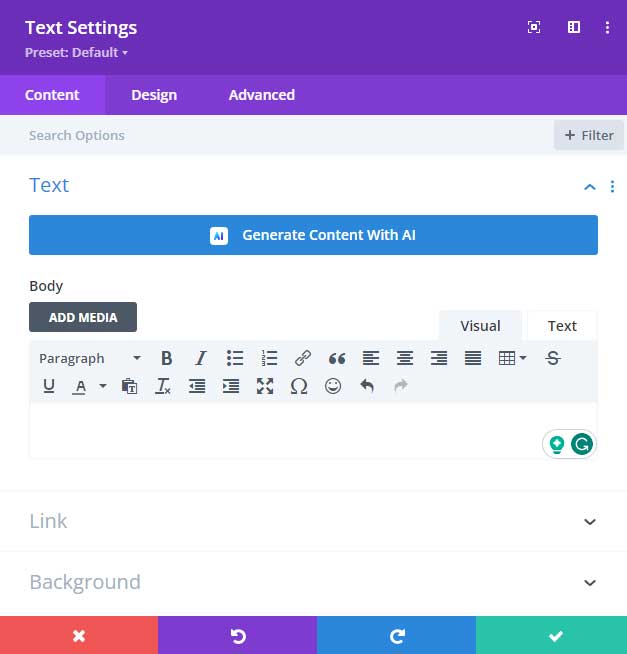Click the Filter button

click(589, 135)
